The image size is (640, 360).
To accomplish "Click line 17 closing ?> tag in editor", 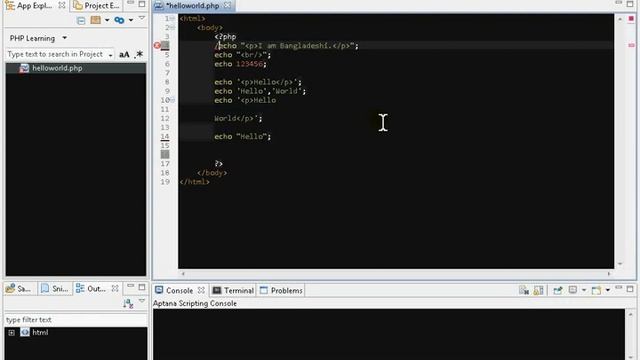I will (x=219, y=164).
